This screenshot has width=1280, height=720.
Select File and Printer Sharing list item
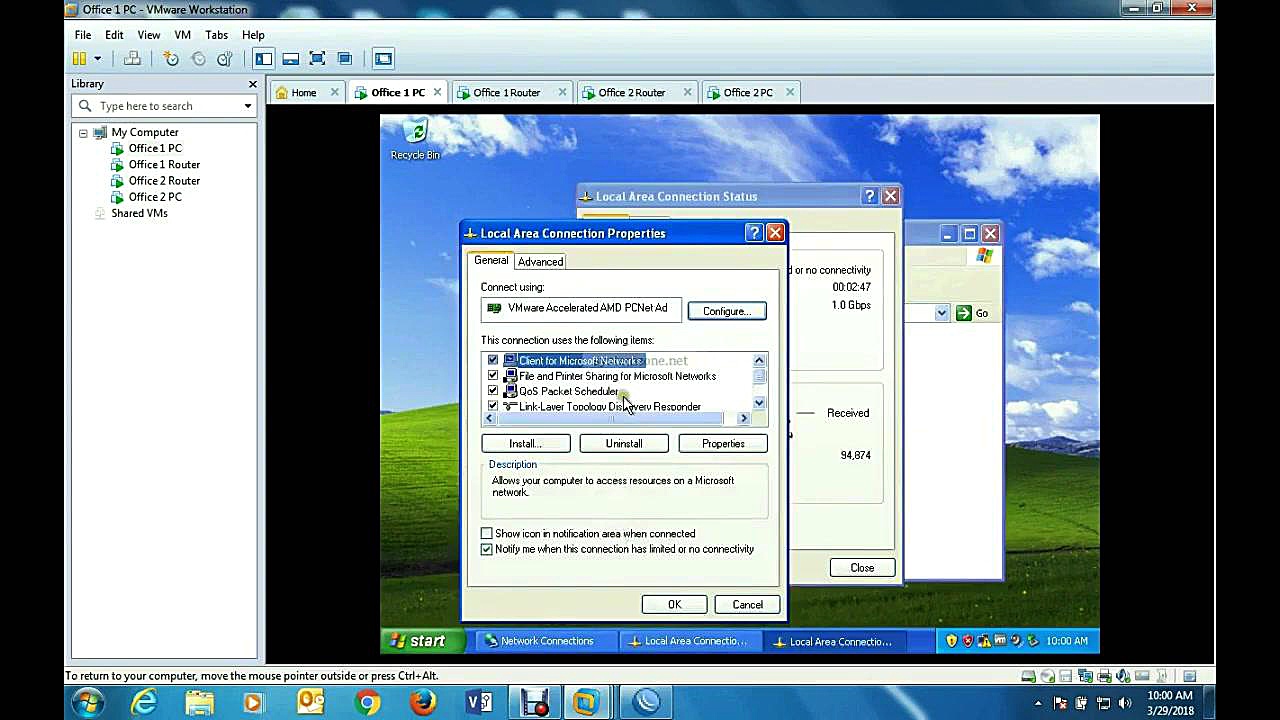(617, 377)
